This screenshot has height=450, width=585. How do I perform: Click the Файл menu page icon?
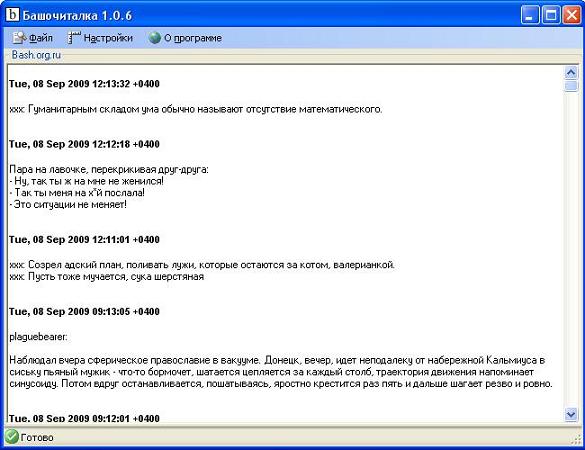pos(19,38)
